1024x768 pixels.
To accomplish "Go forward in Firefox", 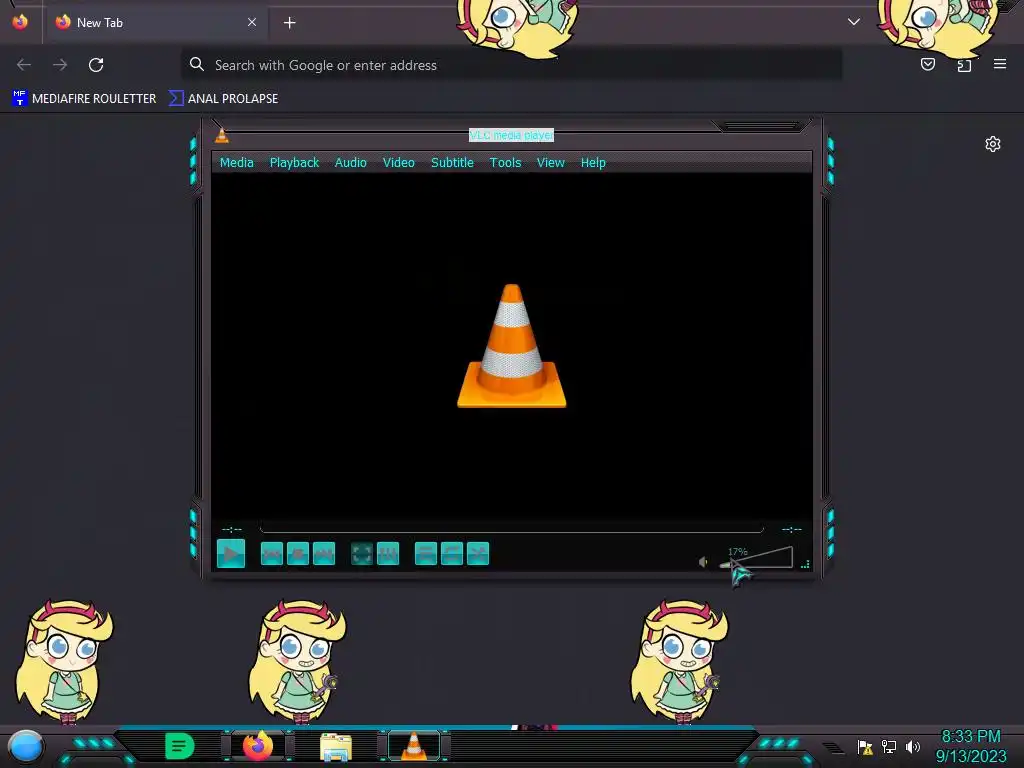I will point(60,65).
